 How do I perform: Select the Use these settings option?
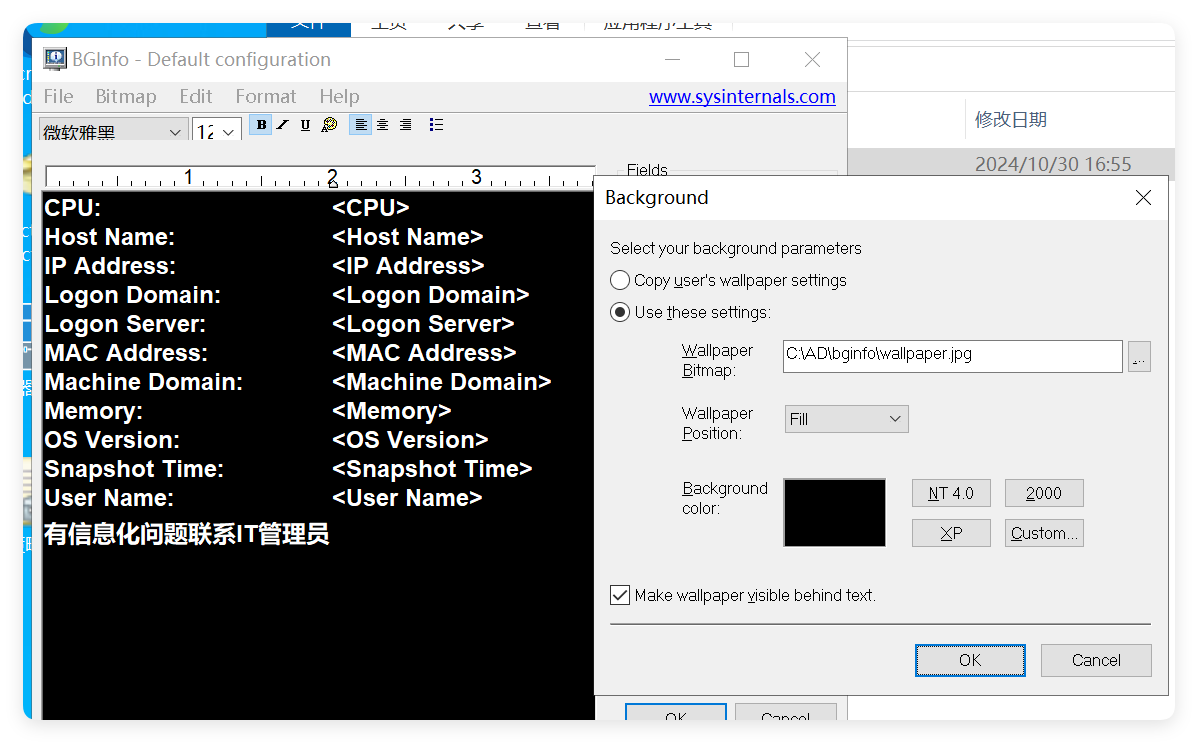click(x=620, y=311)
